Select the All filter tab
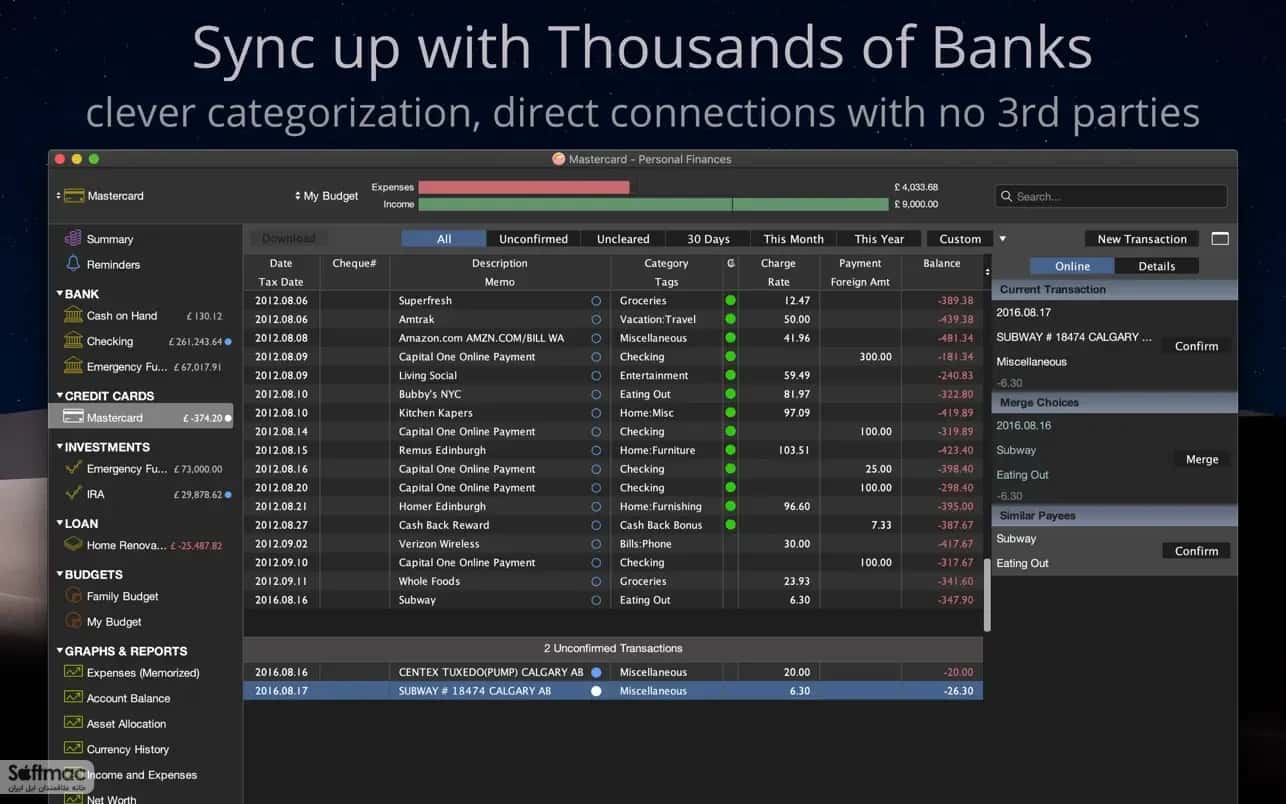The width and height of the screenshot is (1286, 804). [x=444, y=239]
